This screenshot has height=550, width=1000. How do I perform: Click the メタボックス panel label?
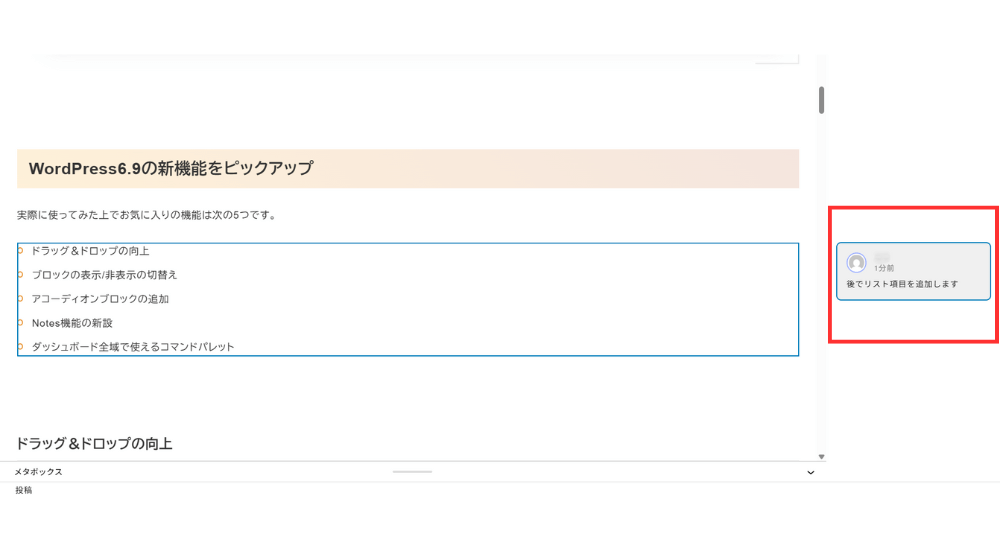coord(38,472)
